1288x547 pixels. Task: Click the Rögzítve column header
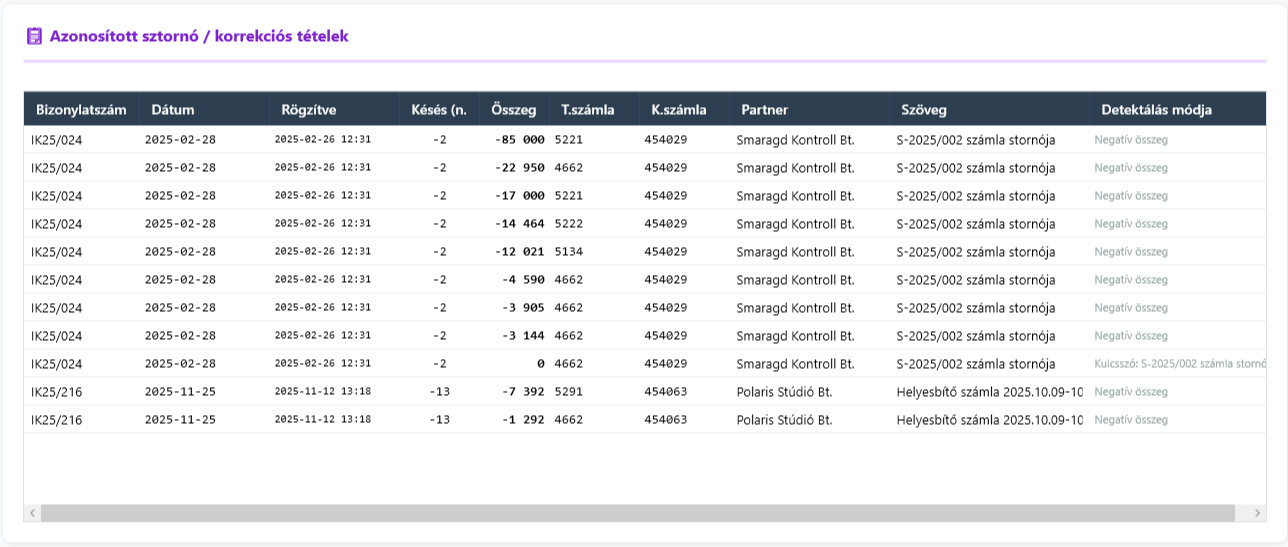coord(308,110)
